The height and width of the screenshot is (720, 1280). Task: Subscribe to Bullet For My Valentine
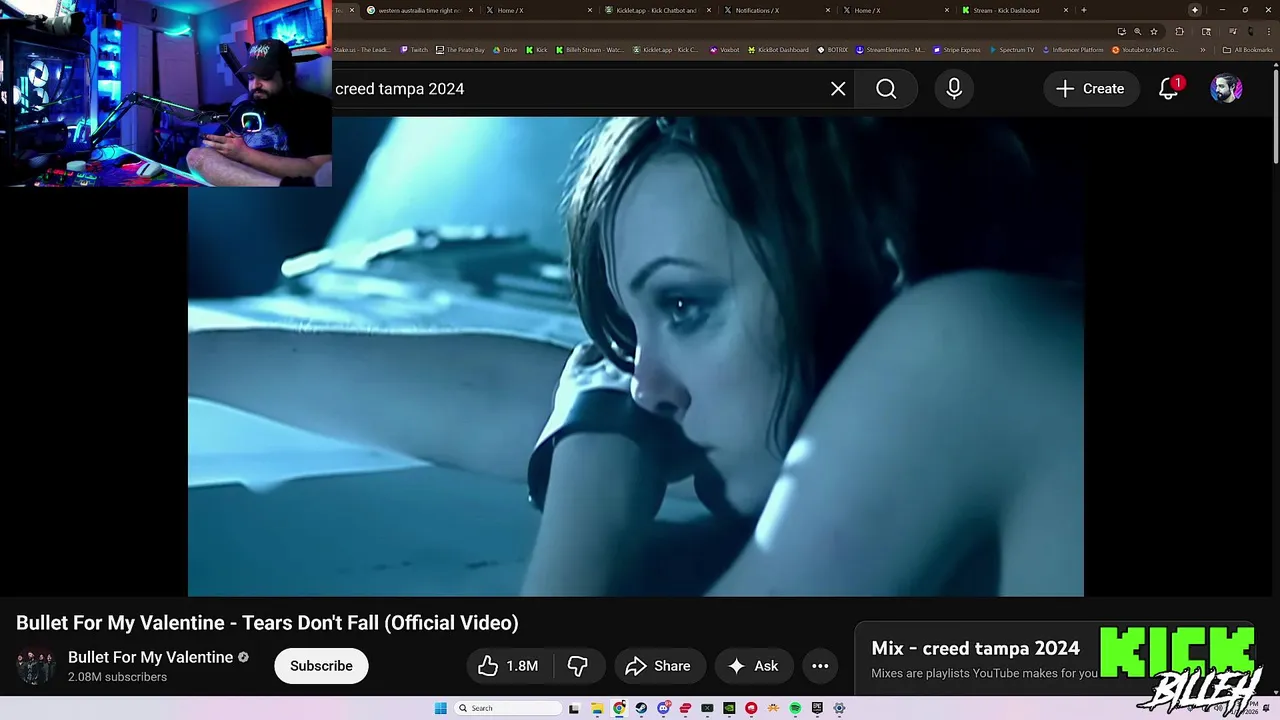pyautogui.click(x=321, y=666)
